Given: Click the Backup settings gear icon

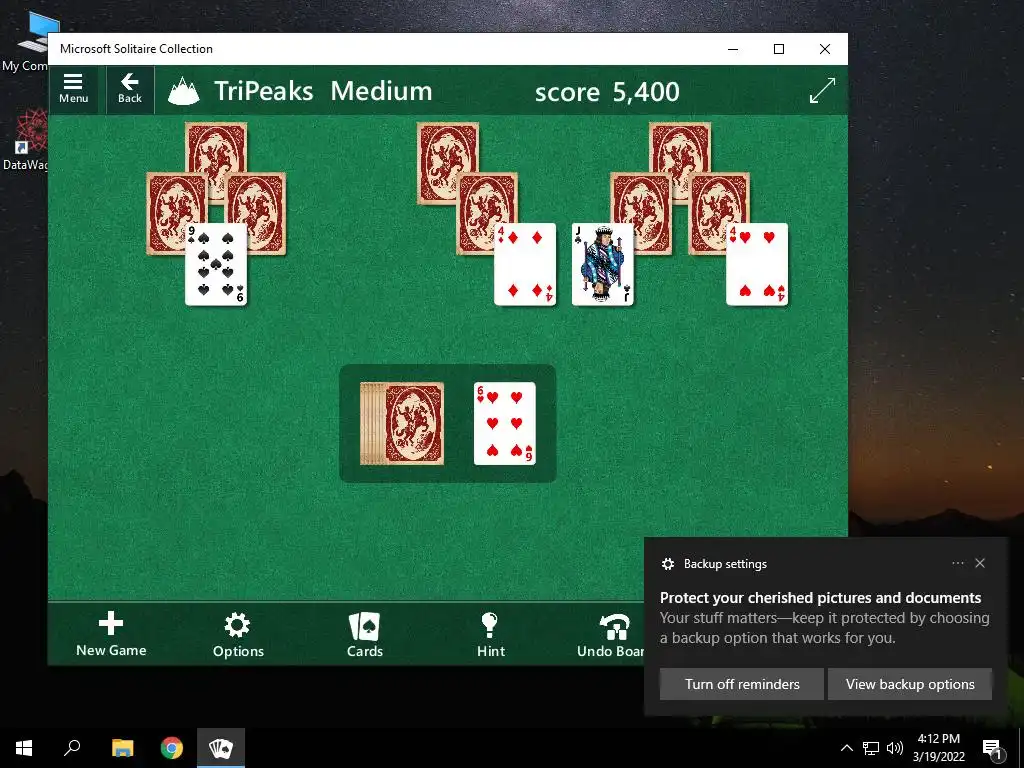Looking at the screenshot, I should point(667,564).
